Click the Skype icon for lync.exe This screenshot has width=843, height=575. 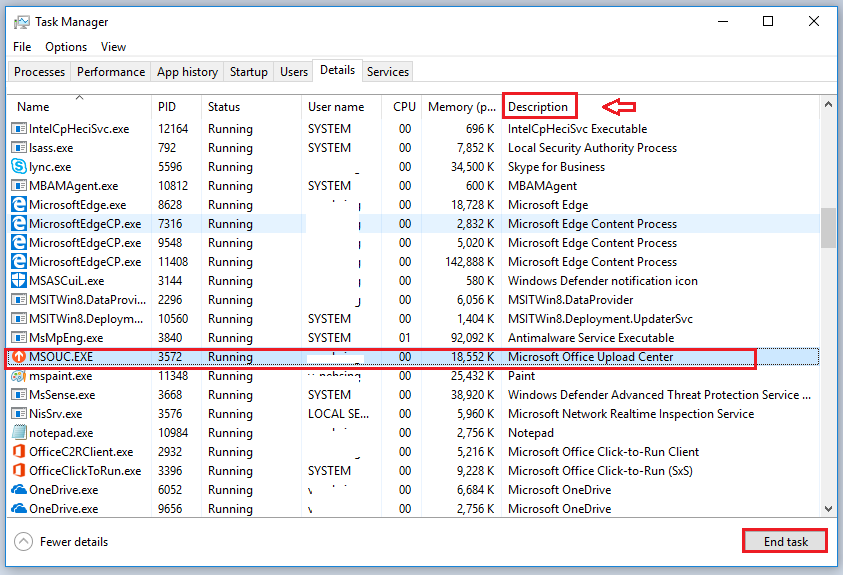[x=19, y=167]
